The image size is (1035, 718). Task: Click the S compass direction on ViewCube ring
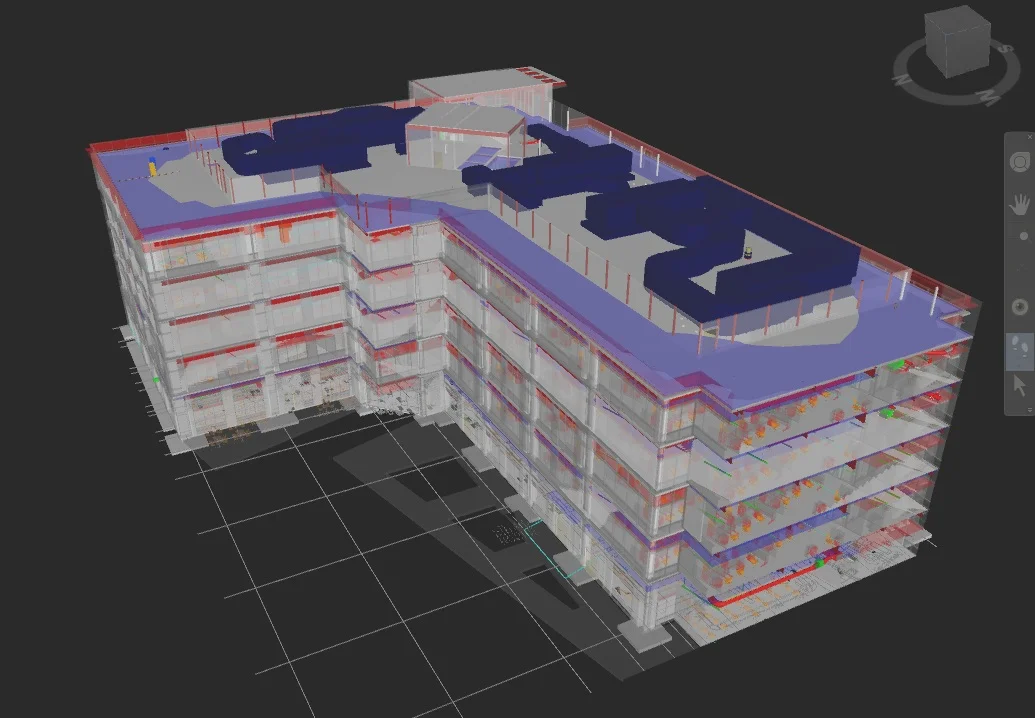point(1006,49)
